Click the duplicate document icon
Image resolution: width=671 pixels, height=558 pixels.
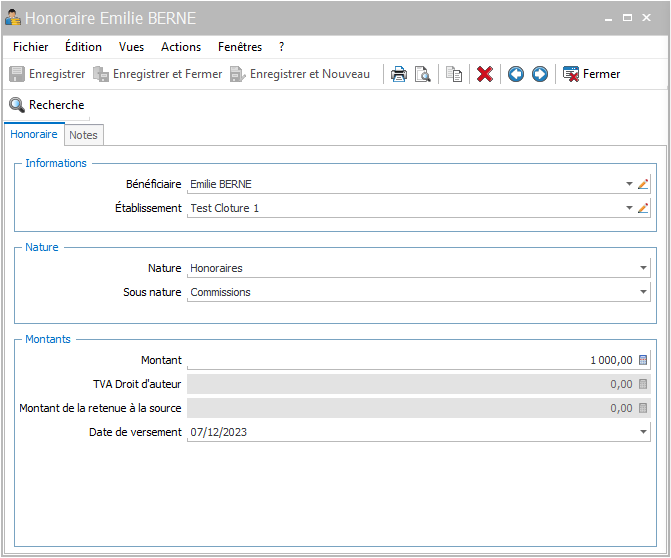[454, 74]
